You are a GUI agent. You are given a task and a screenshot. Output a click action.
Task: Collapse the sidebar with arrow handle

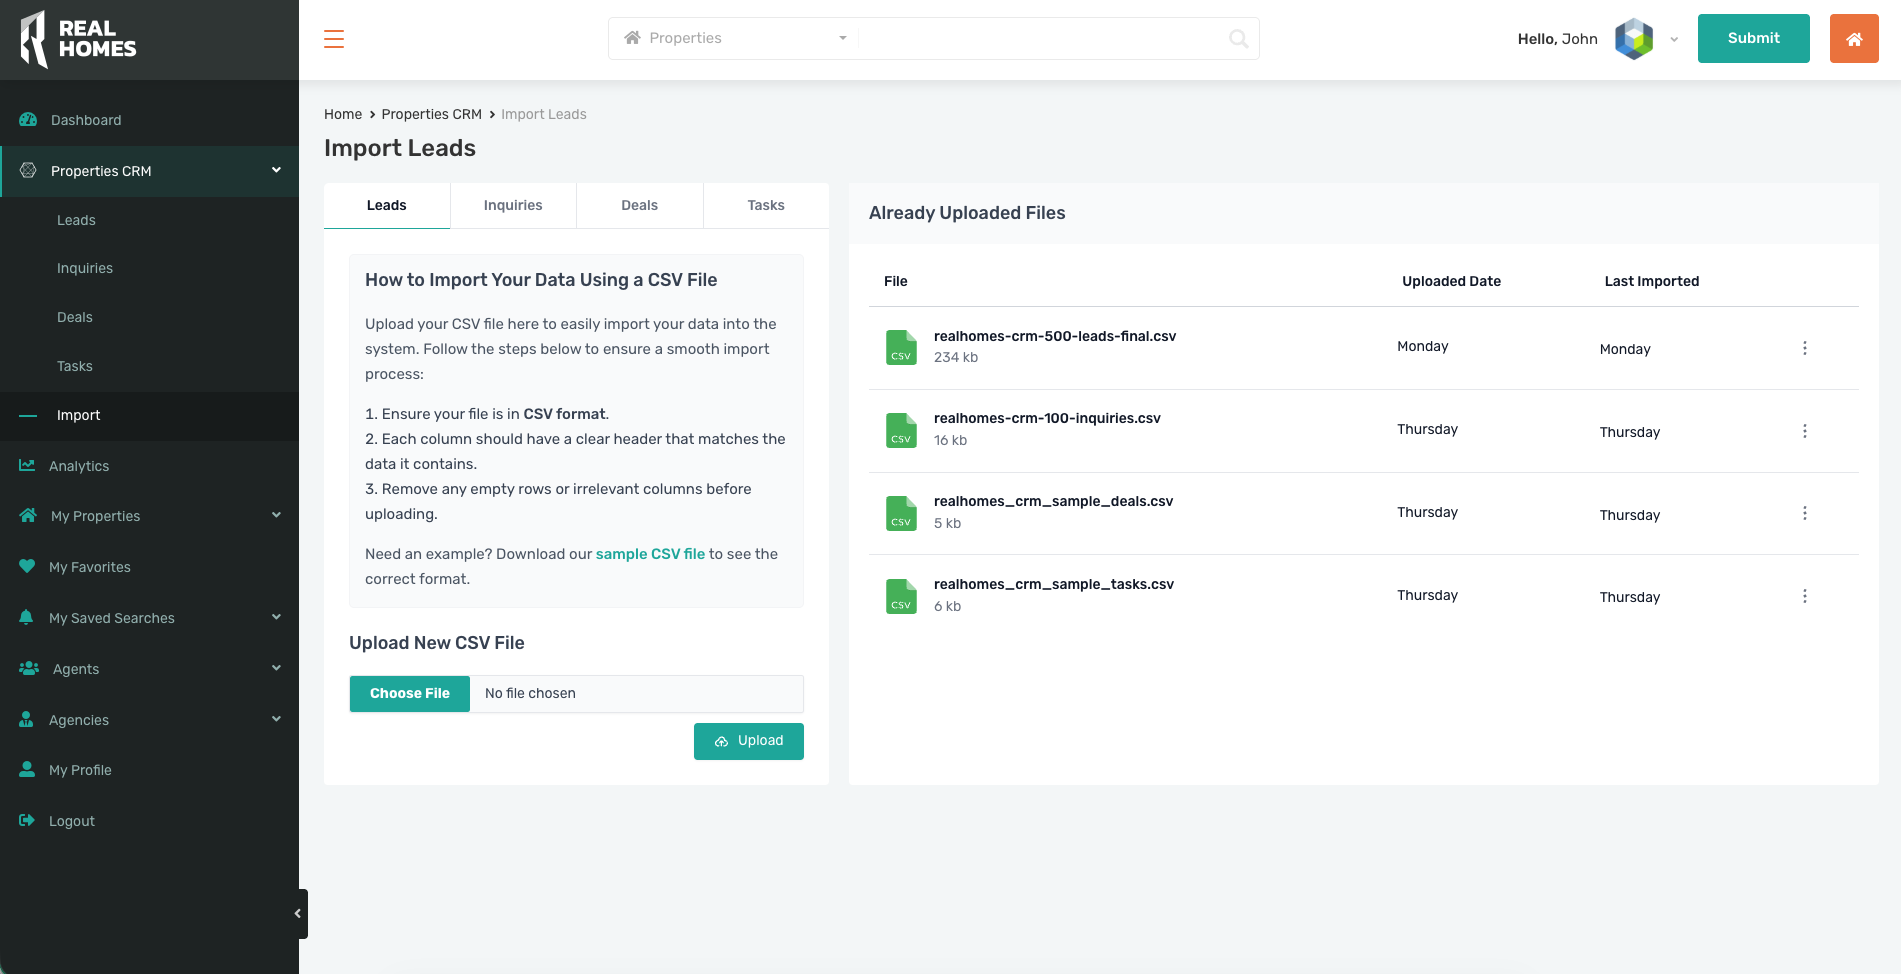tap(298, 913)
